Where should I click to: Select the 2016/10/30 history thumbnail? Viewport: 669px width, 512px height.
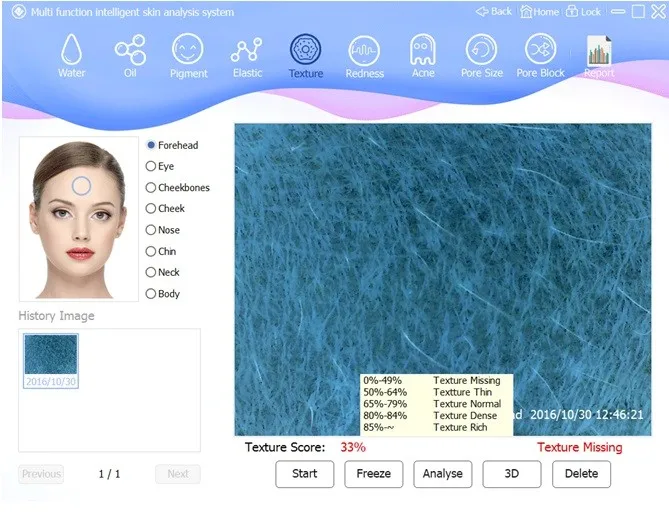click(x=51, y=361)
